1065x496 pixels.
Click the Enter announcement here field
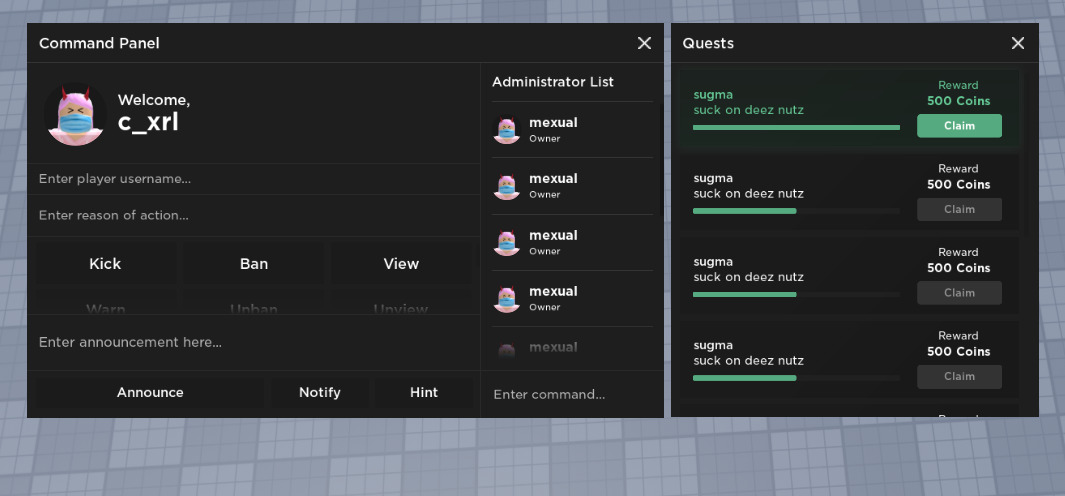click(x=250, y=343)
